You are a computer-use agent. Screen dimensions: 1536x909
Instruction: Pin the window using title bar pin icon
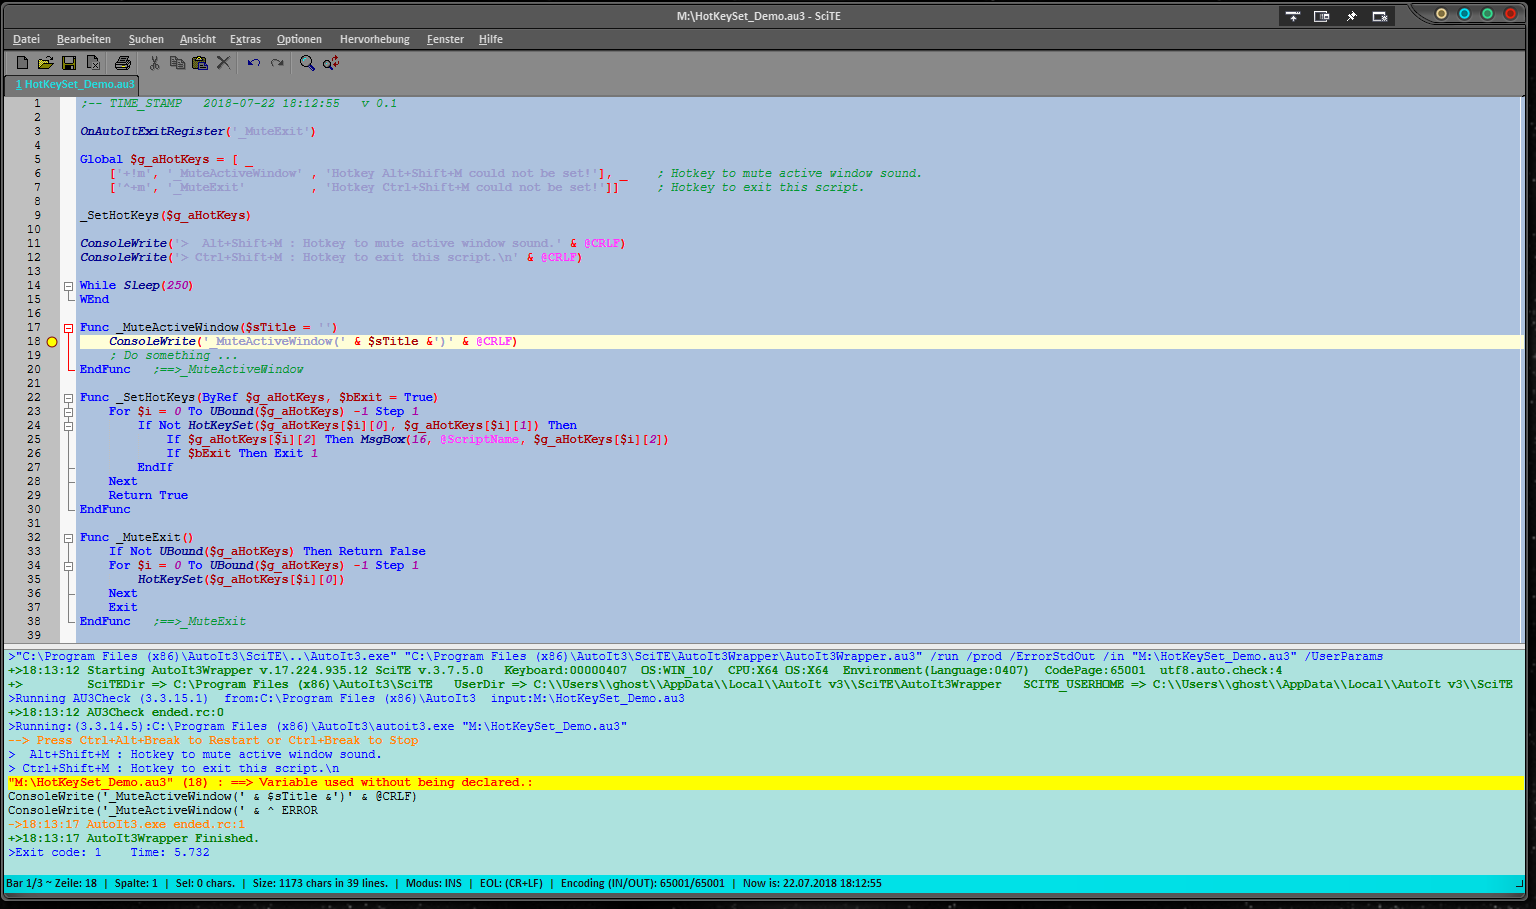tap(1351, 16)
